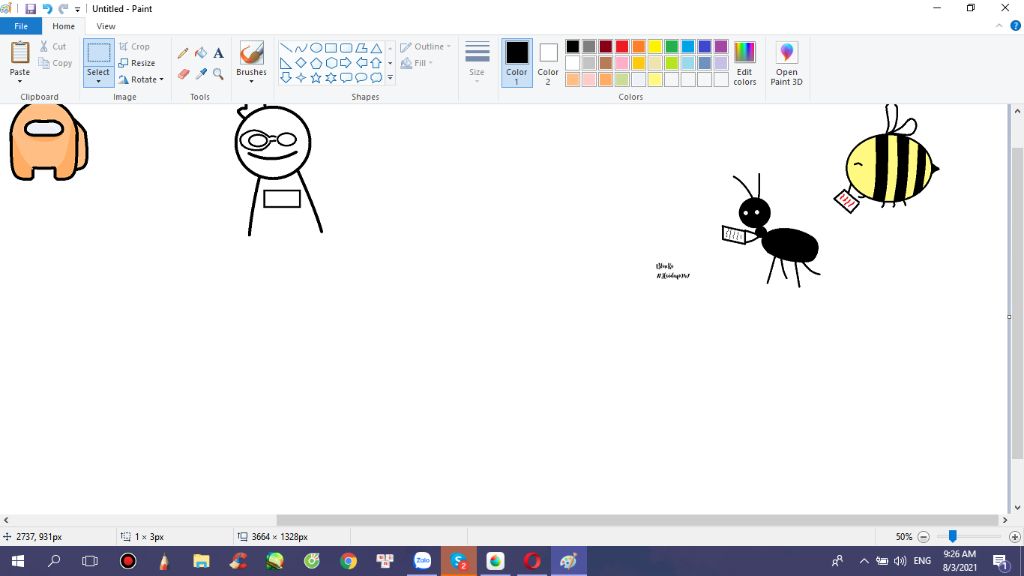Pick the green color swatch
This screenshot has height=576, width=1024.
tap(671, 46)
